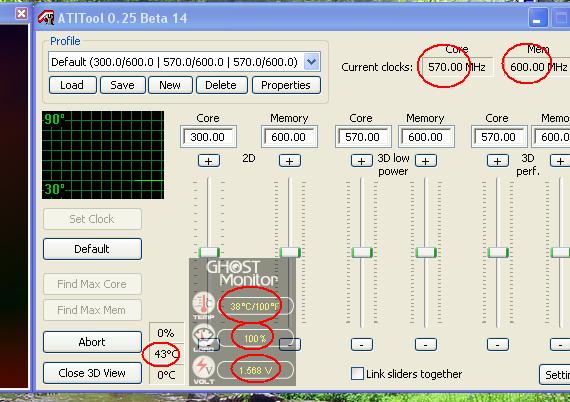The image size is (570, 402).
Task: Increase 3D low power Core with plus
Action: [361, 161]
